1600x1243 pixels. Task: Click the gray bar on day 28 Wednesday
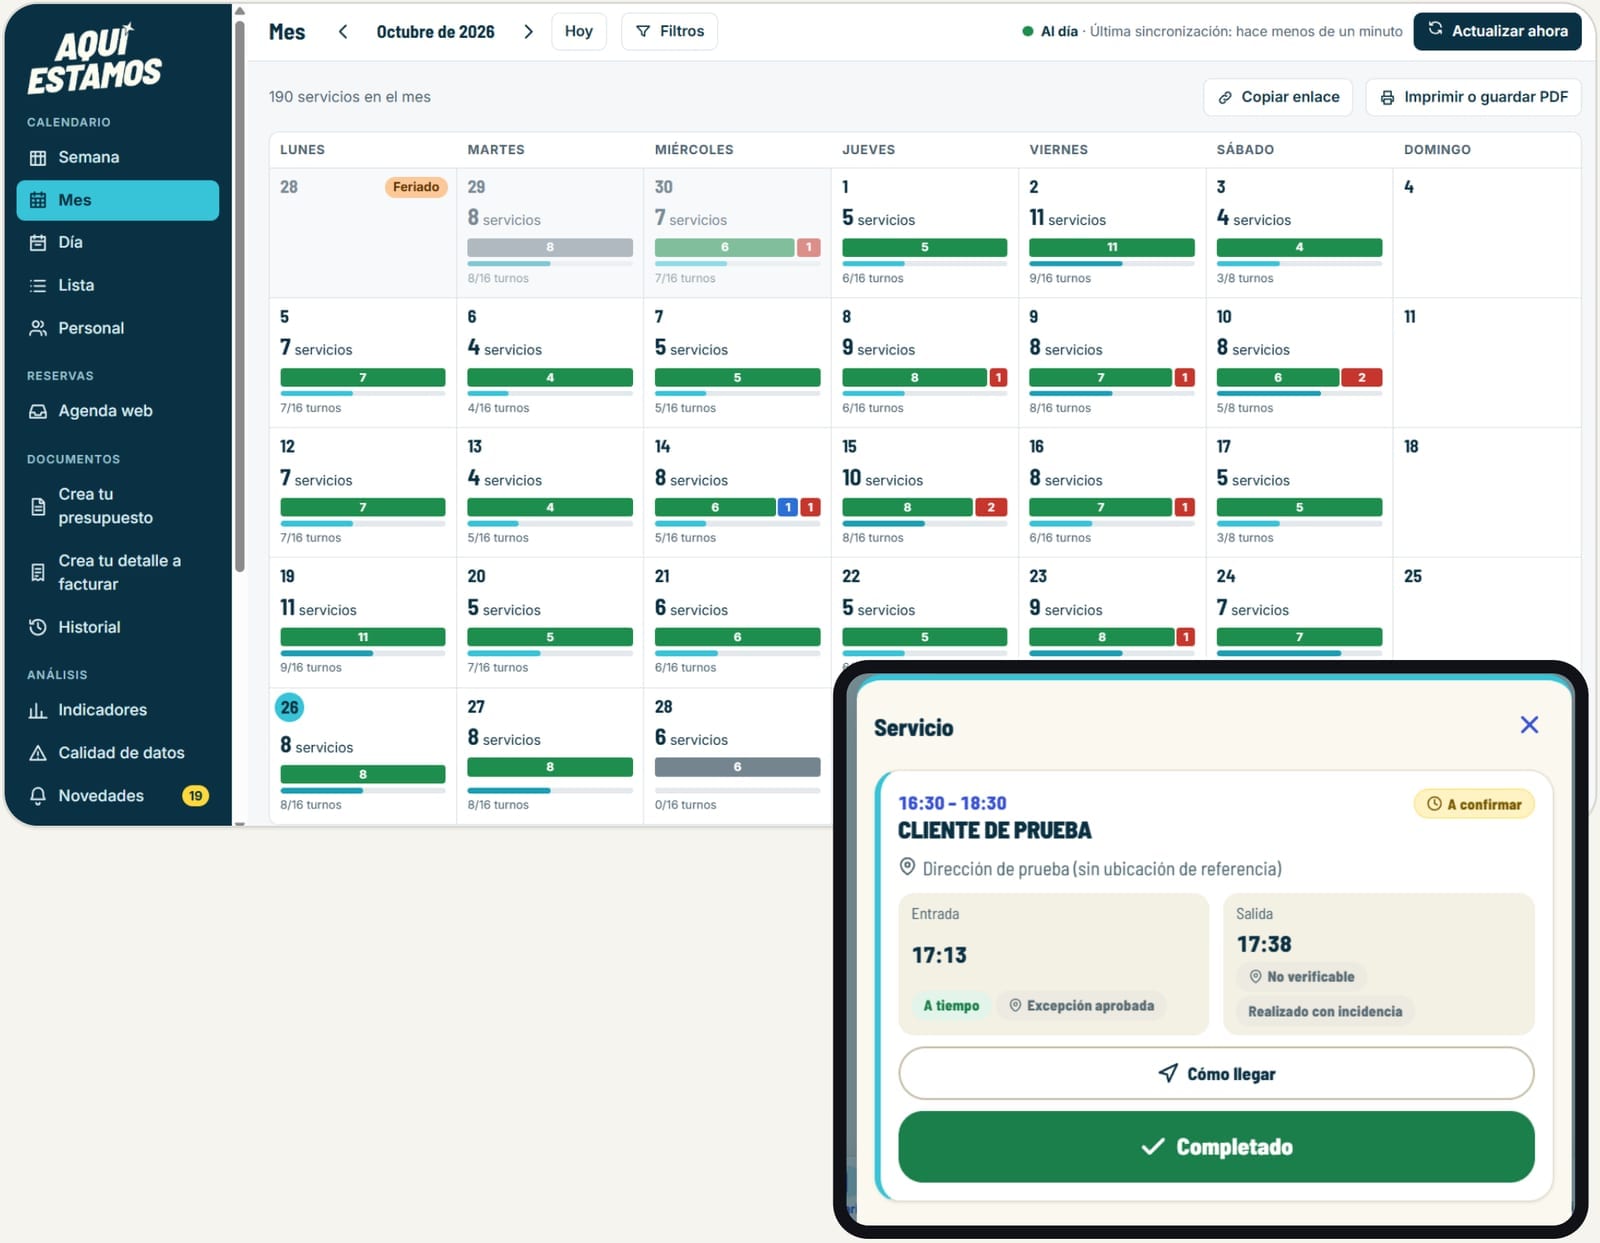point(738,767)
